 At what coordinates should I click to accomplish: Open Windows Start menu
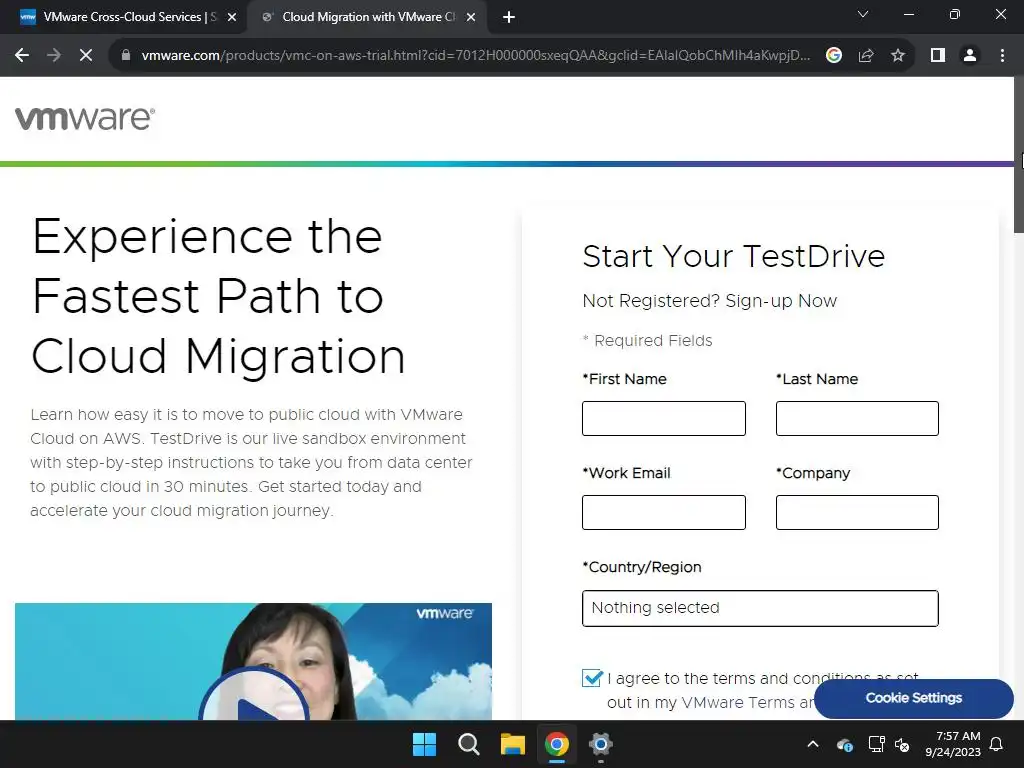[x=424, y=744]
